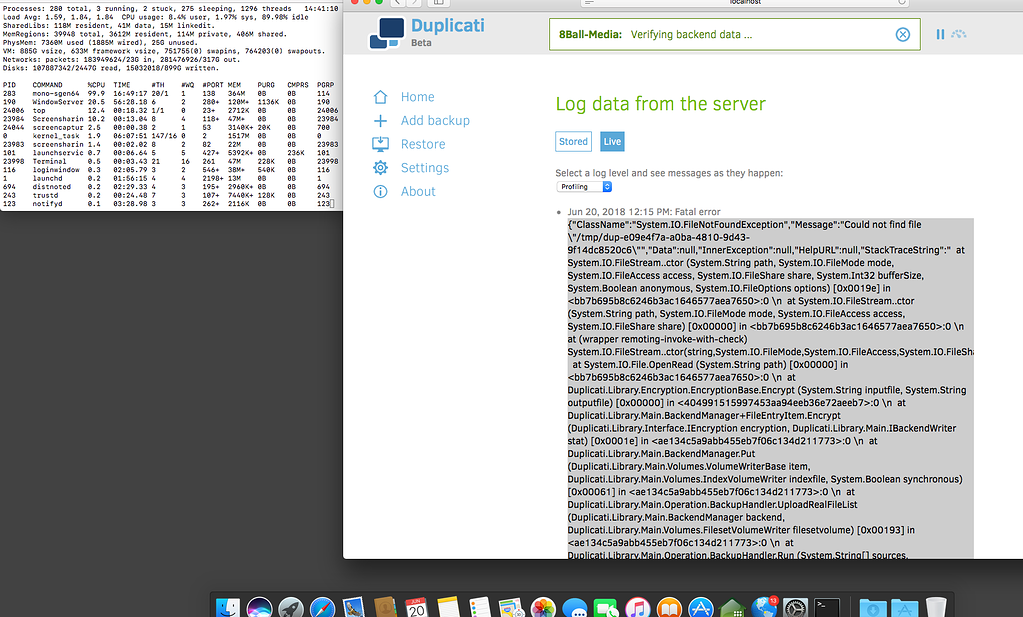The width and height of the screenshot is (1023, 617).
Task: Open iBooks from the Dock
Action: [x=669, y=607]
